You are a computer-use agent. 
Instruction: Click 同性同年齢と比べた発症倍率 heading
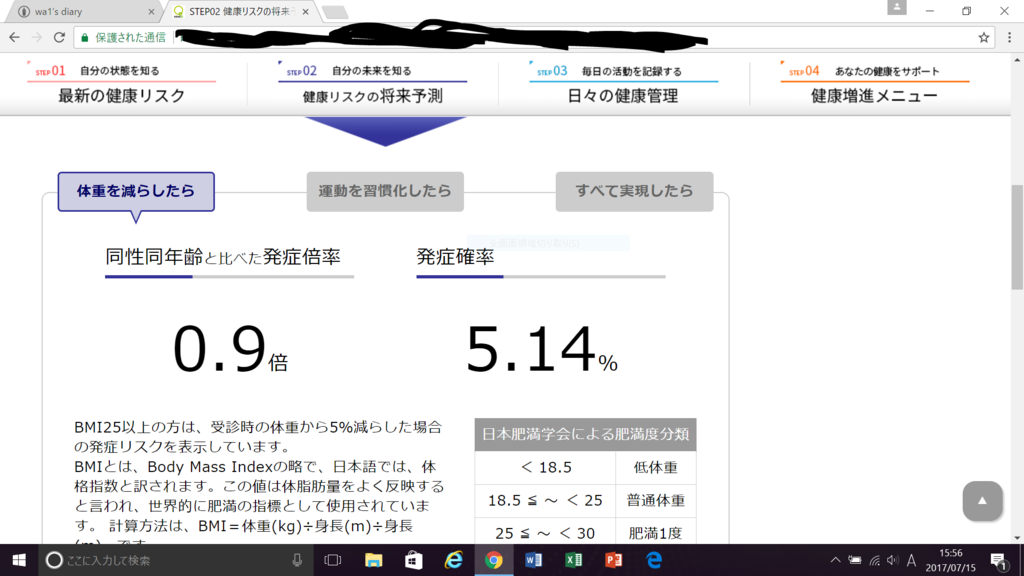[223, 257]
